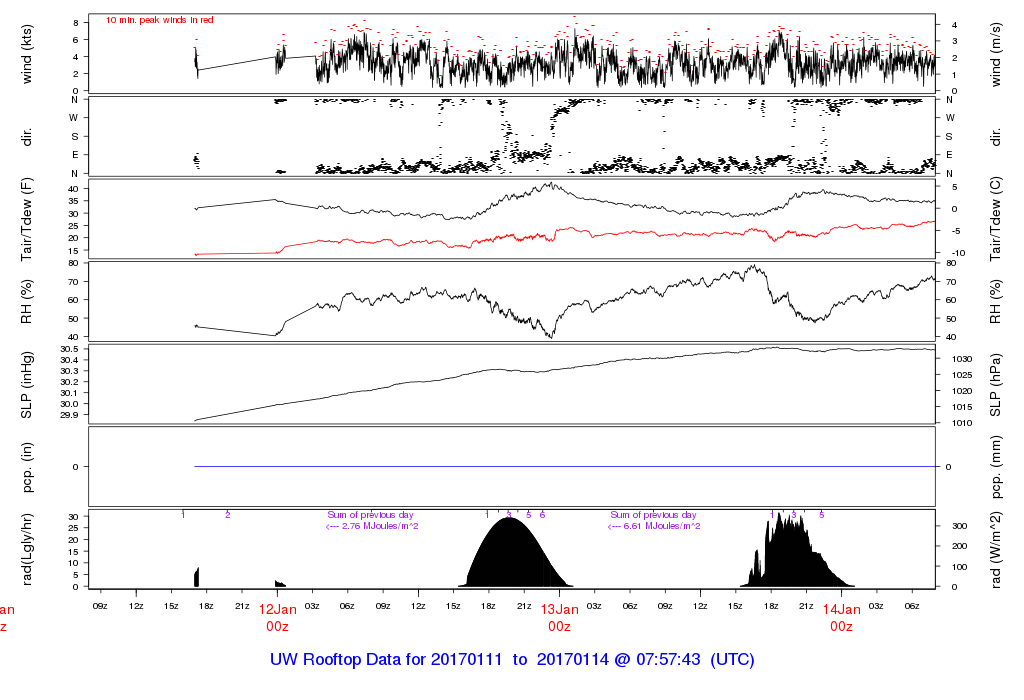Select the 13Jan 00z date marker
The height and width of the screenshot is (700, 1024).
(x=559, y=617)
